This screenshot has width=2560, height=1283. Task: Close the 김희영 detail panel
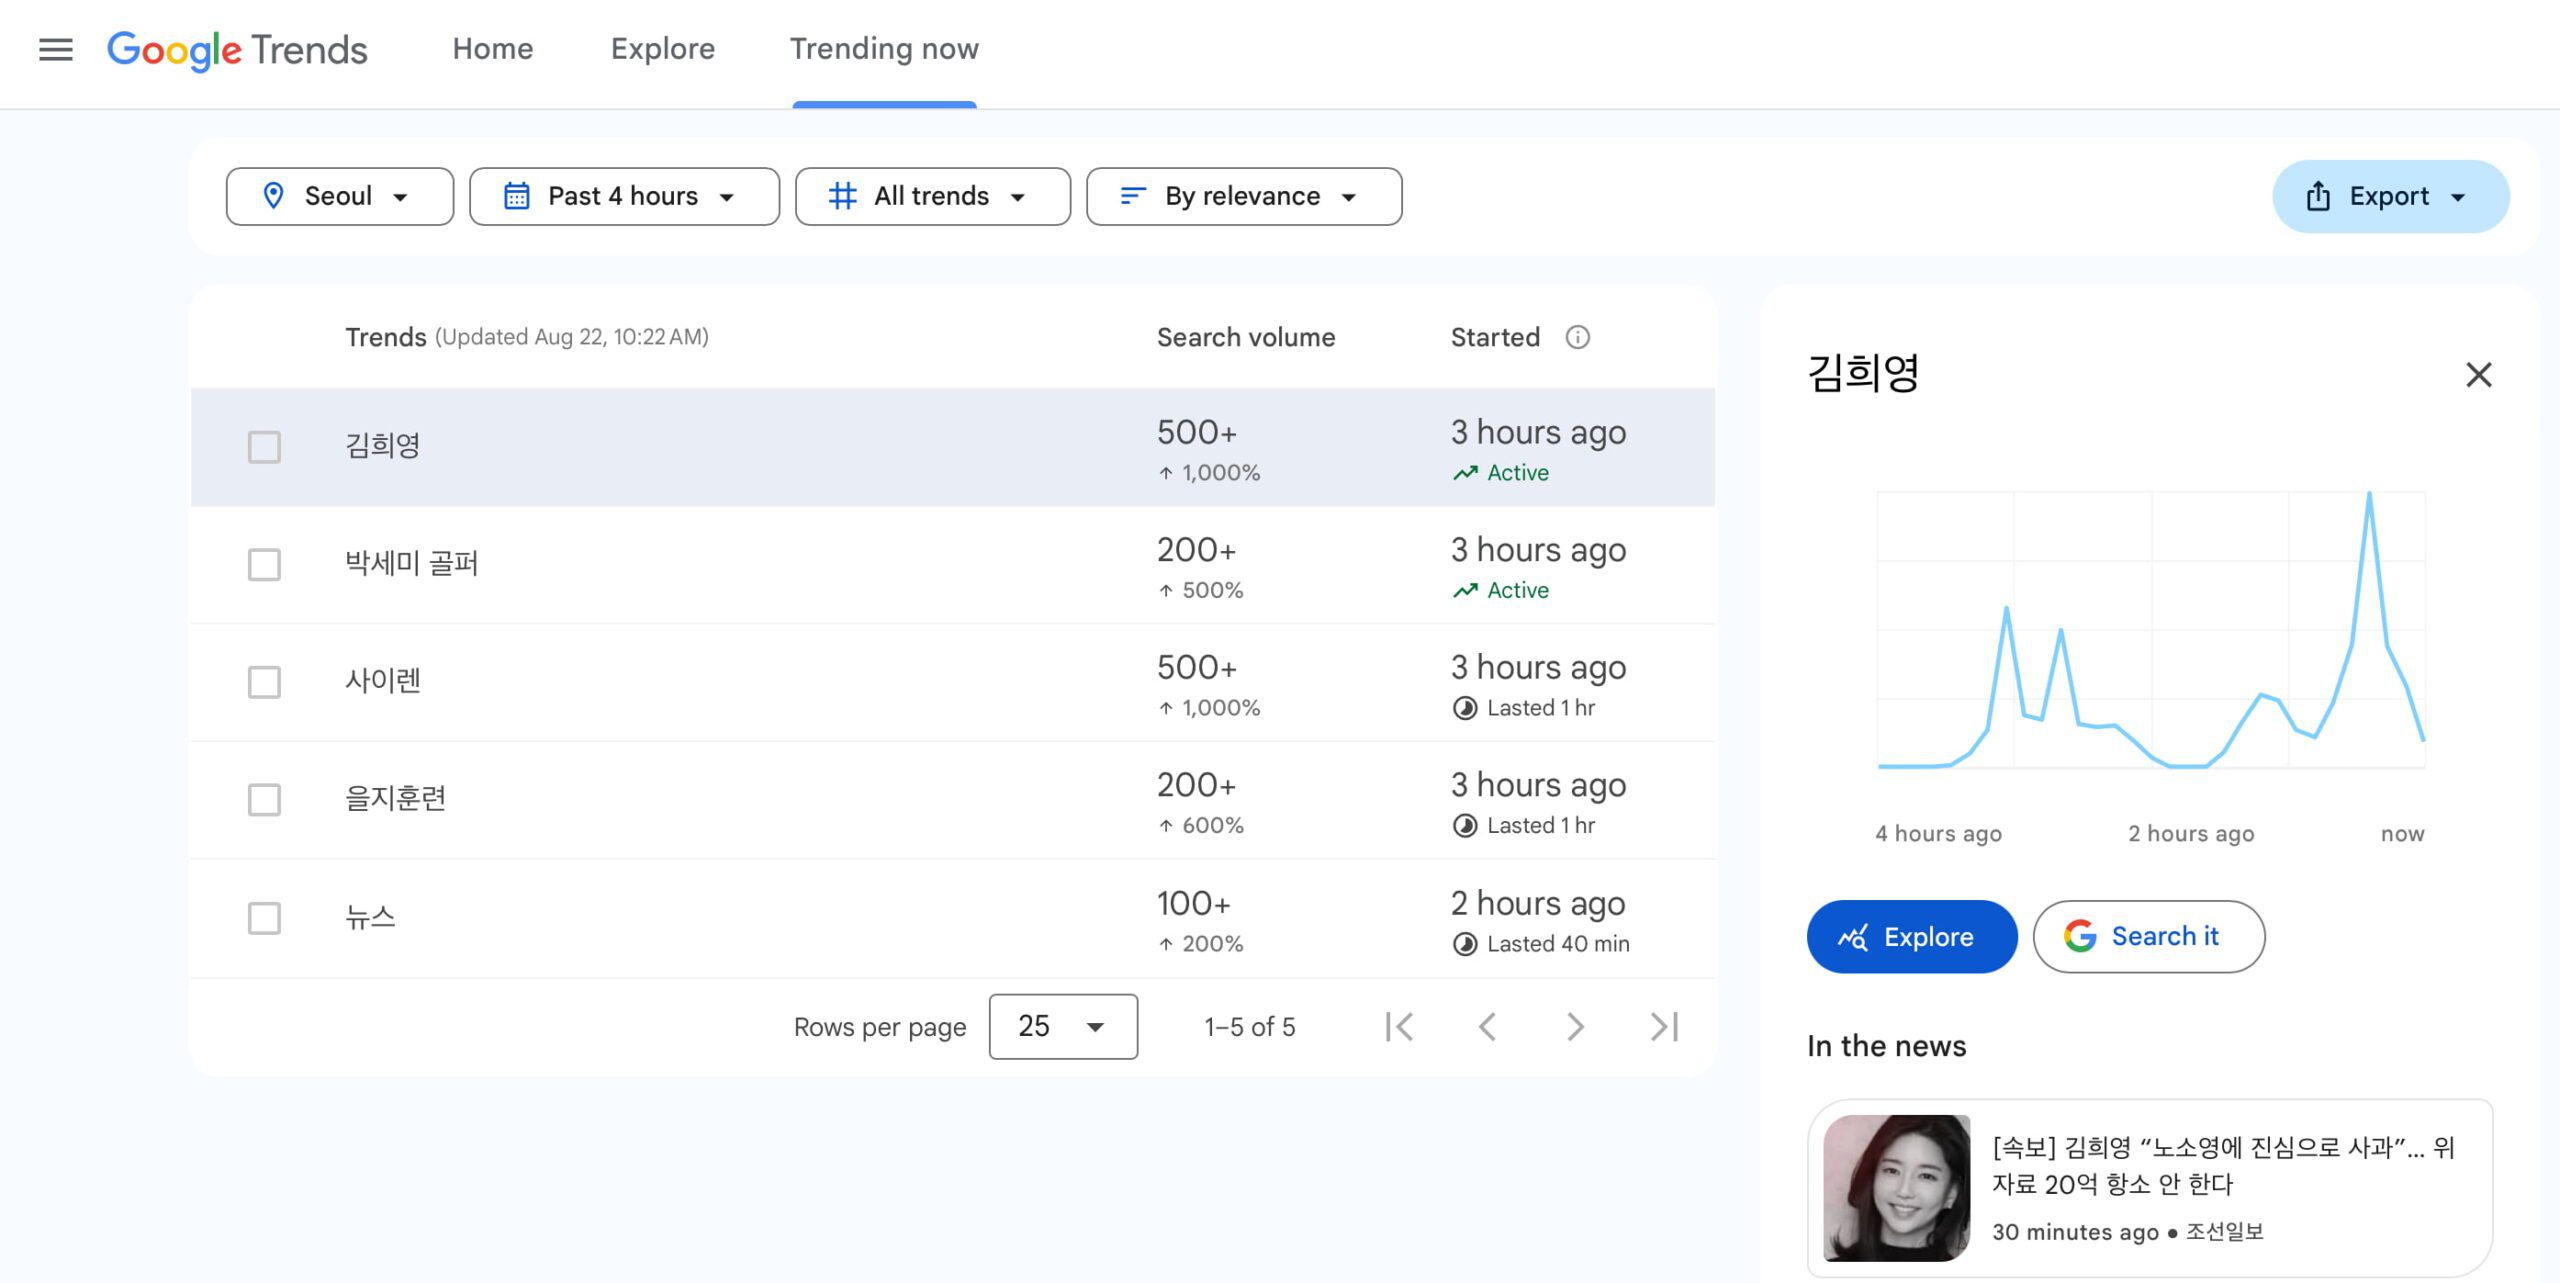pyautogui.click(x=2478, y=375)
